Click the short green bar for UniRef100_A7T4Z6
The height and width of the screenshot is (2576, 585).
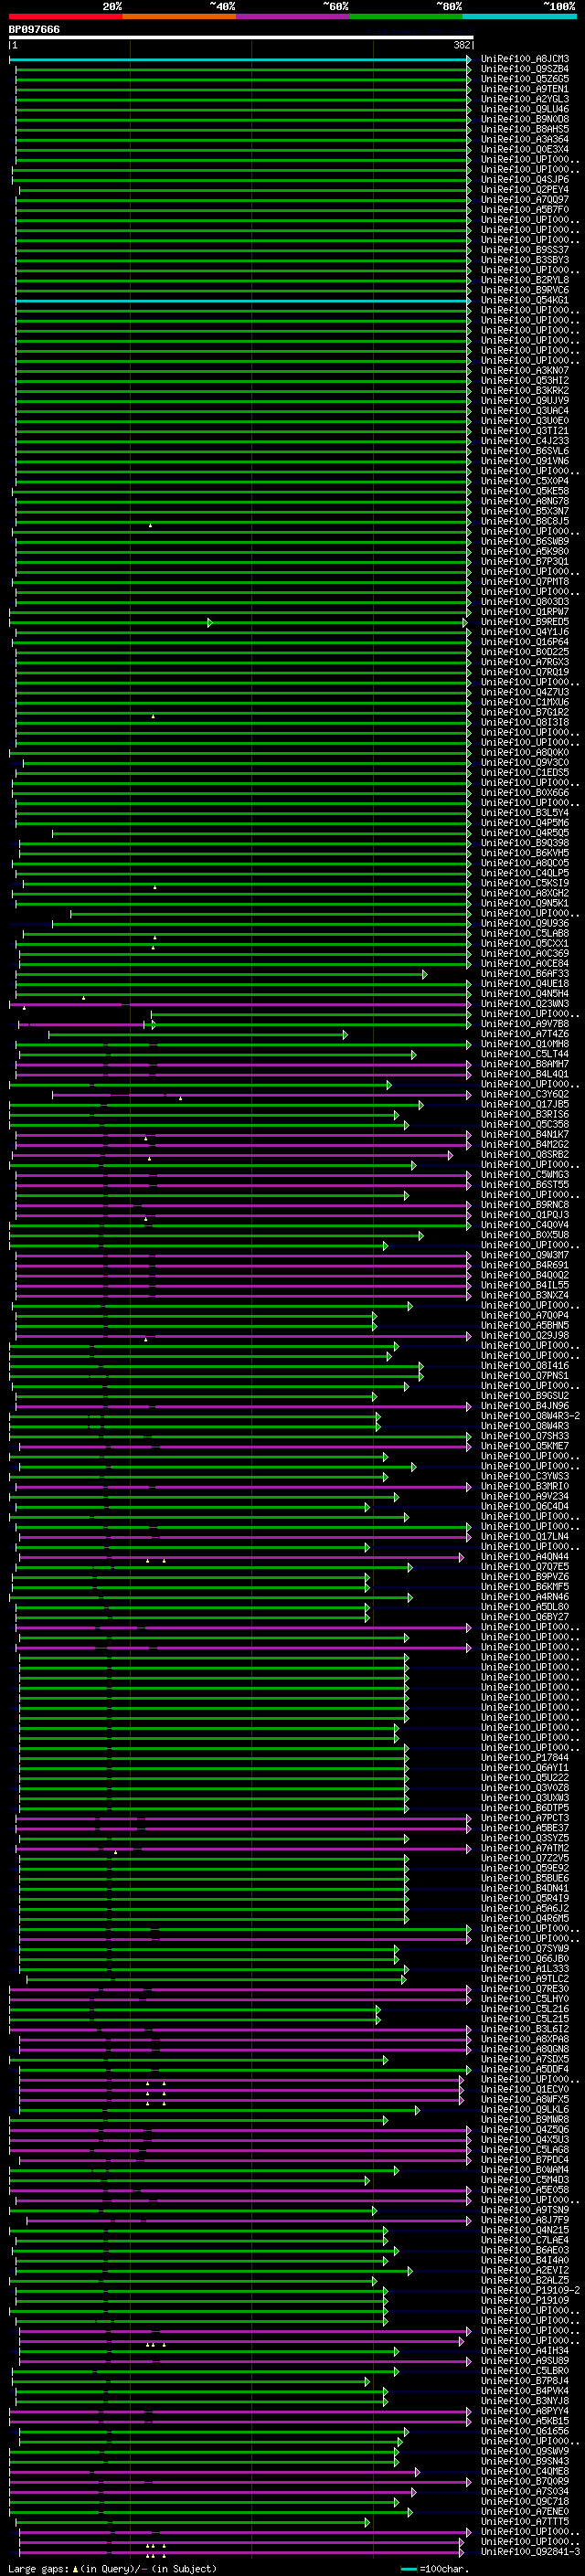pyautogui.click(x=198, y=1035)
